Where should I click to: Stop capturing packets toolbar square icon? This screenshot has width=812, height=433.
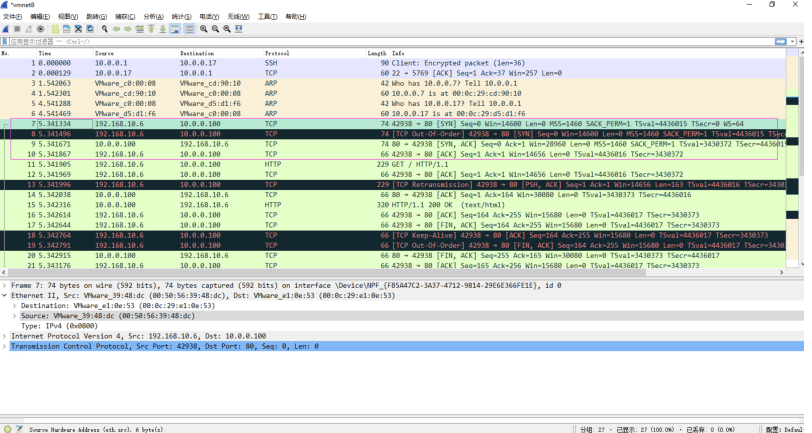coord(17,30)
